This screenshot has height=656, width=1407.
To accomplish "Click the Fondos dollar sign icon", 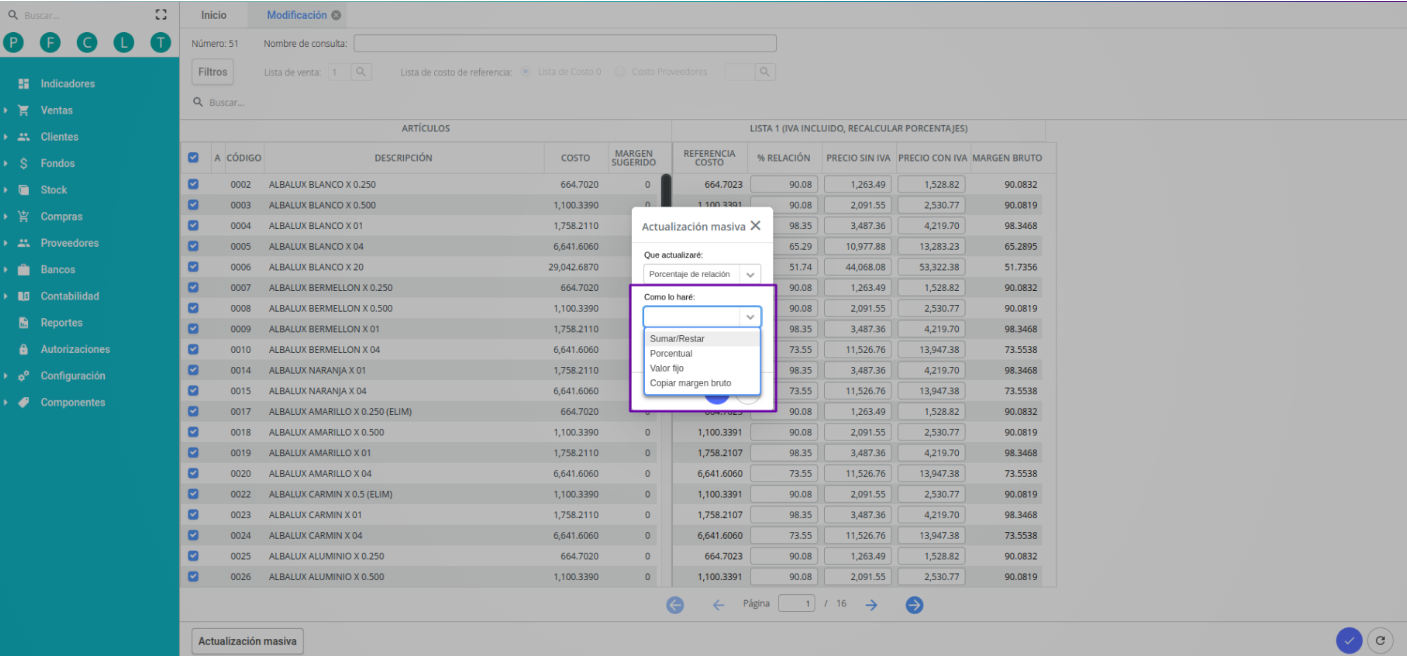I will coord(24,163).
